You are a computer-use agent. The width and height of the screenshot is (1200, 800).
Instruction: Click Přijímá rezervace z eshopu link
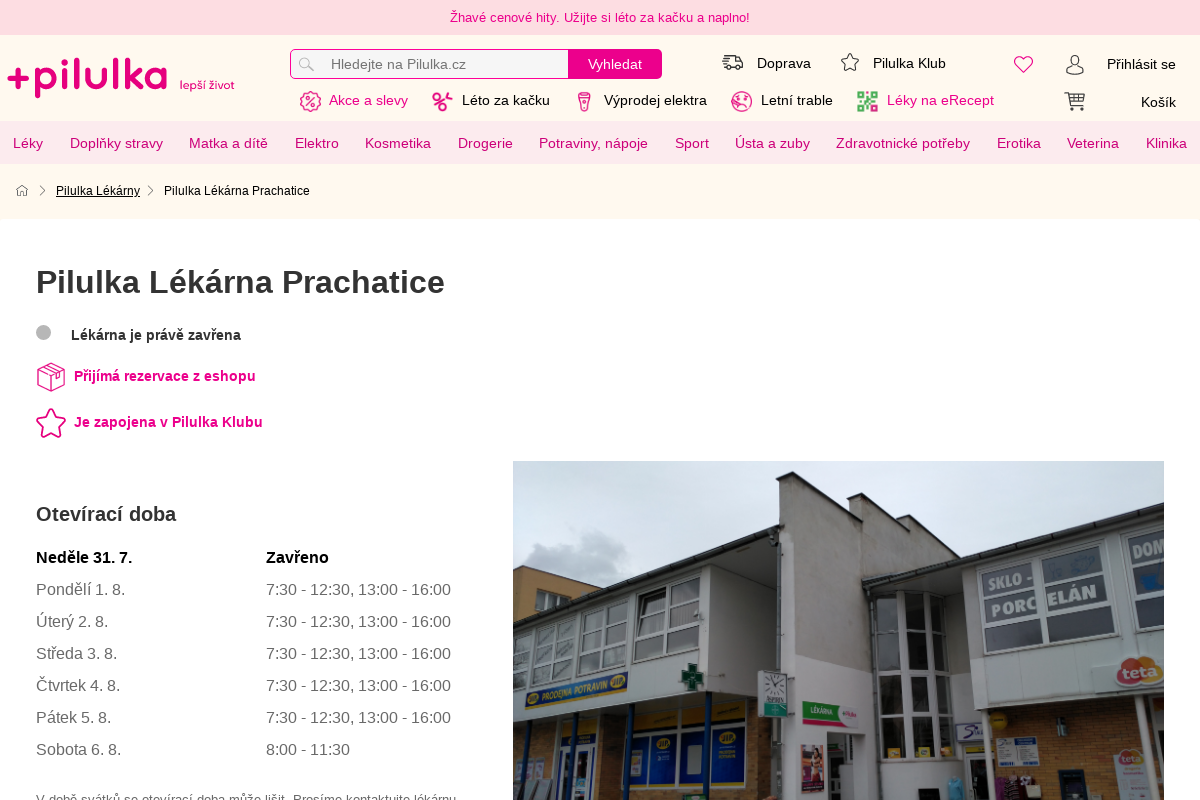coord(165,376)
